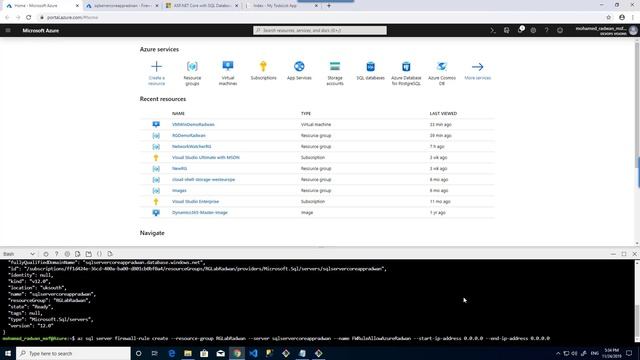
Task: Open the Cloud Shell editor braces icon
Action: (99, 254)
